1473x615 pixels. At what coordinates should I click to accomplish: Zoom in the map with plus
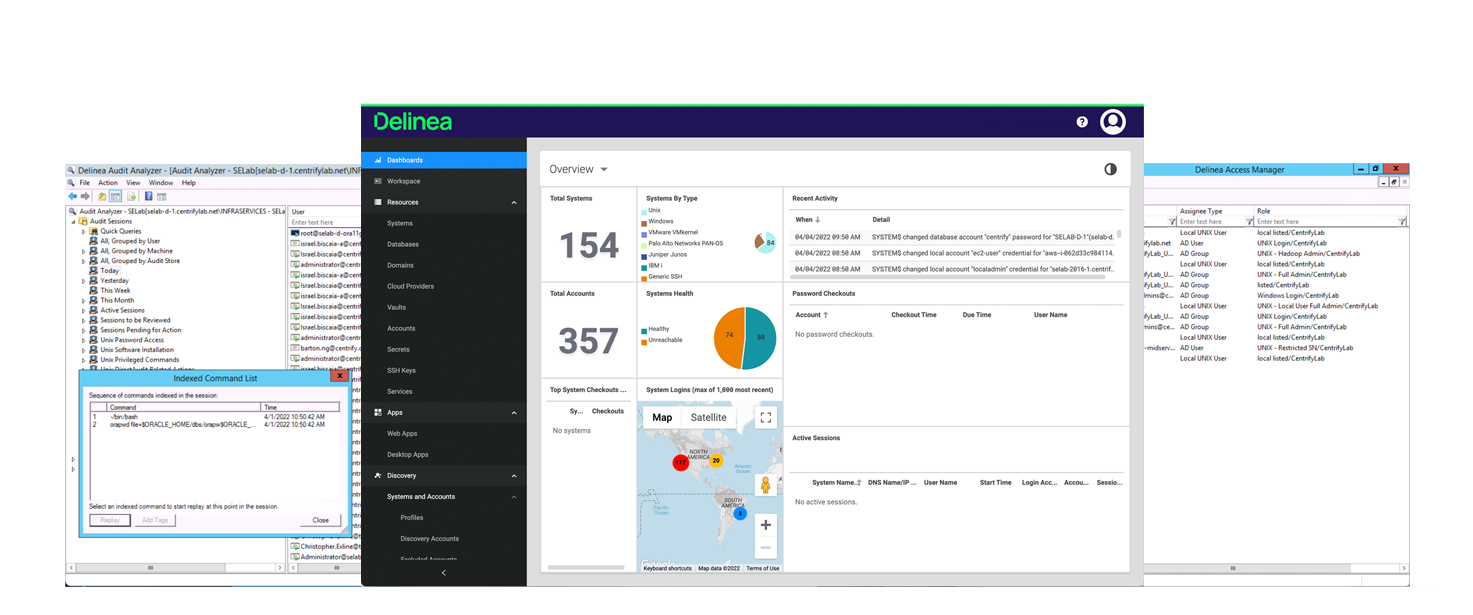click(x=765, y=525)
